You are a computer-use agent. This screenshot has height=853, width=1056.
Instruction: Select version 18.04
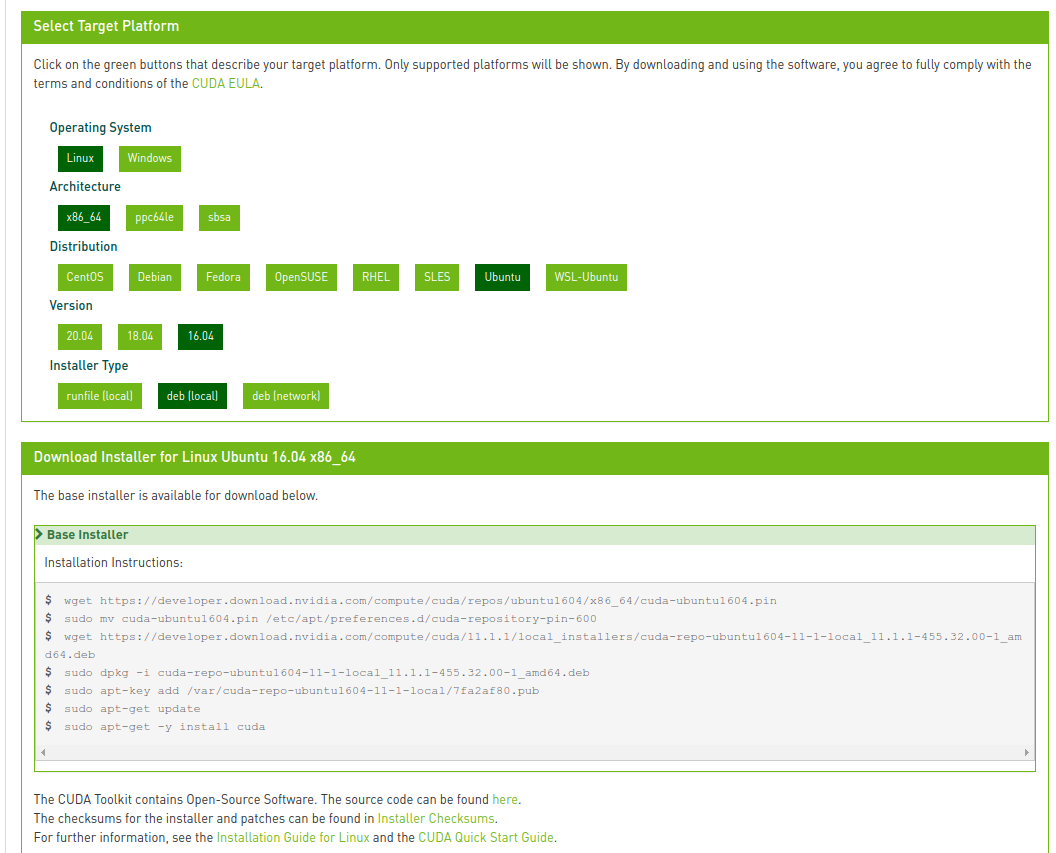click(140, 337)
